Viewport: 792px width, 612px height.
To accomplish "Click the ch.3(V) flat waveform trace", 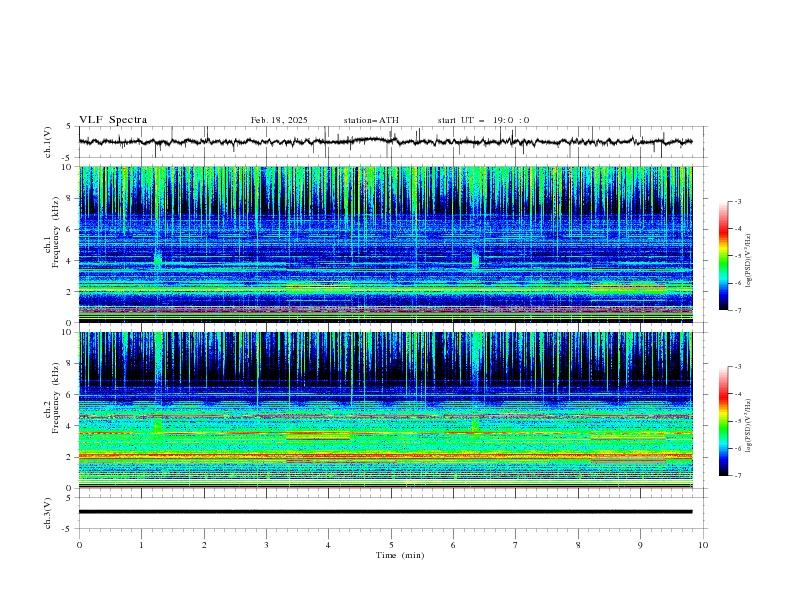I will pyautogui.click(x=385, y=512).
